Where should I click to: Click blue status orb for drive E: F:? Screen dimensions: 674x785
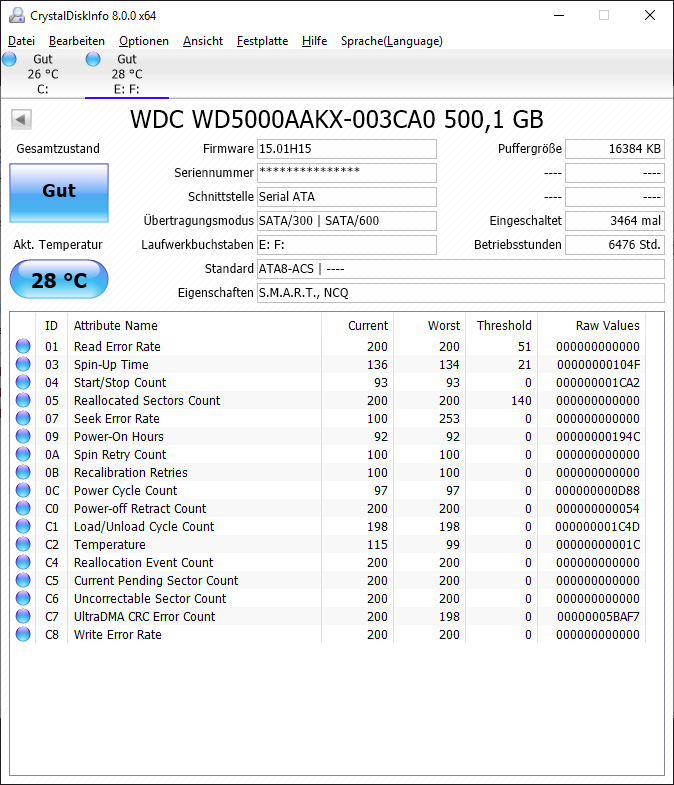point(93,59)
